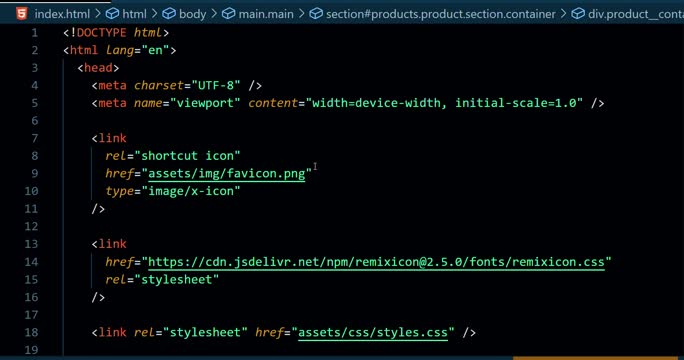
Task: Expand chevron after body breadcrumb
Action: click(x=214, y=14)
